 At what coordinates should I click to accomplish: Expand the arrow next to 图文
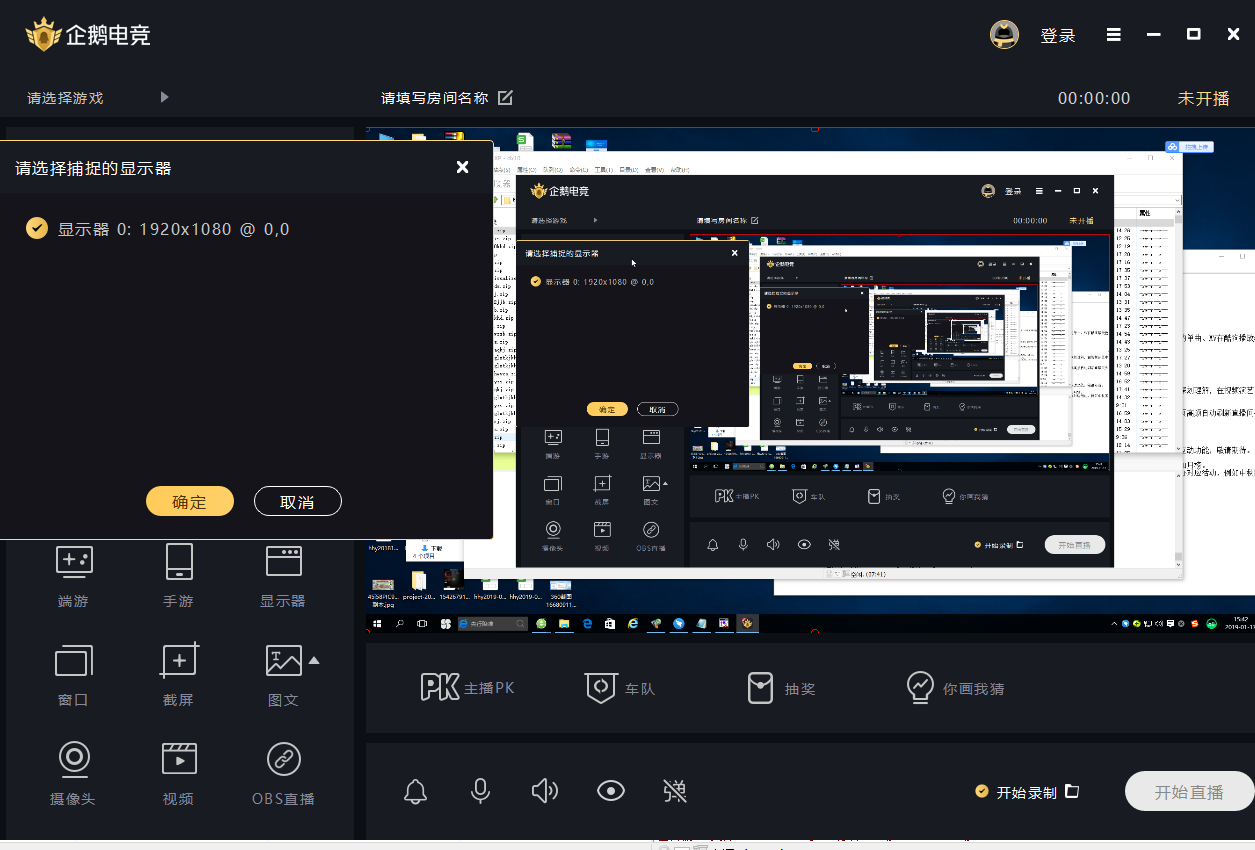[314, 660]
